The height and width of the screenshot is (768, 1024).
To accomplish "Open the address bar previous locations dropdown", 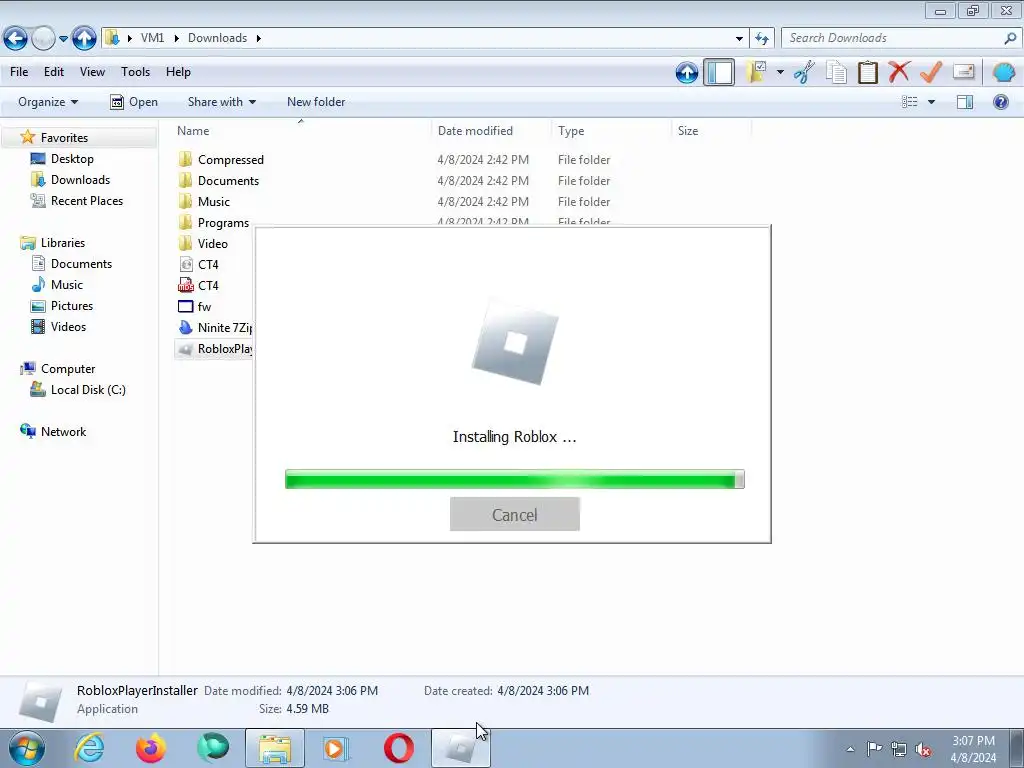I will [x=739, y=38].
